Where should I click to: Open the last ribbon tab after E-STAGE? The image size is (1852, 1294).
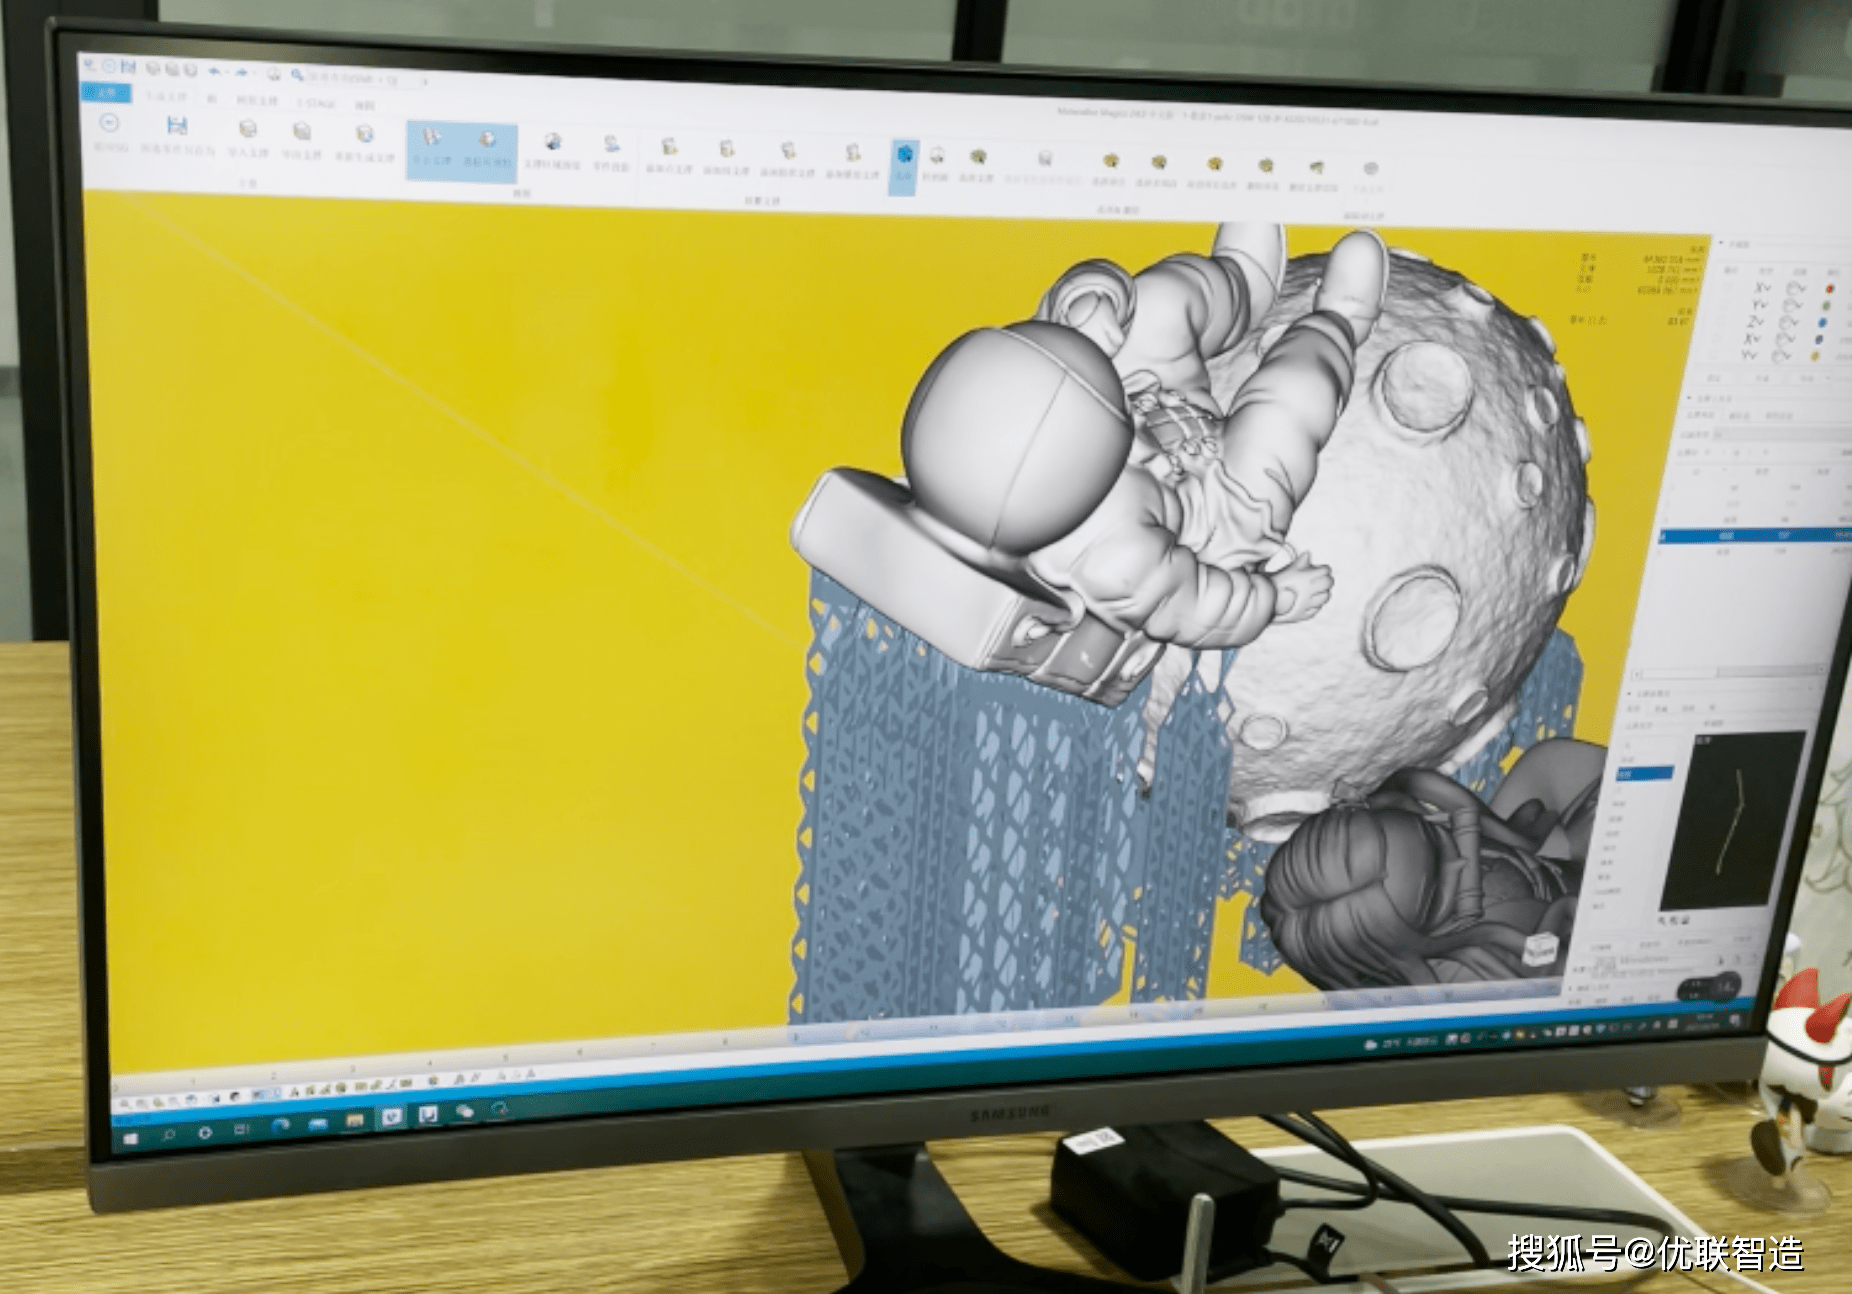click(364, 104)
